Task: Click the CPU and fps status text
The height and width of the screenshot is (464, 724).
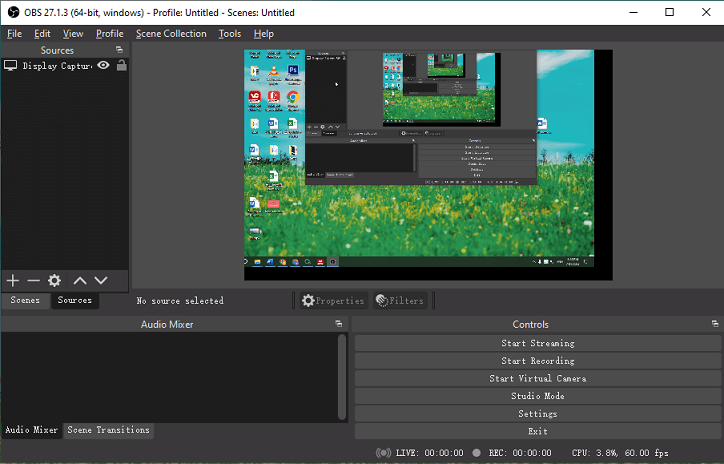Action: 620,453
